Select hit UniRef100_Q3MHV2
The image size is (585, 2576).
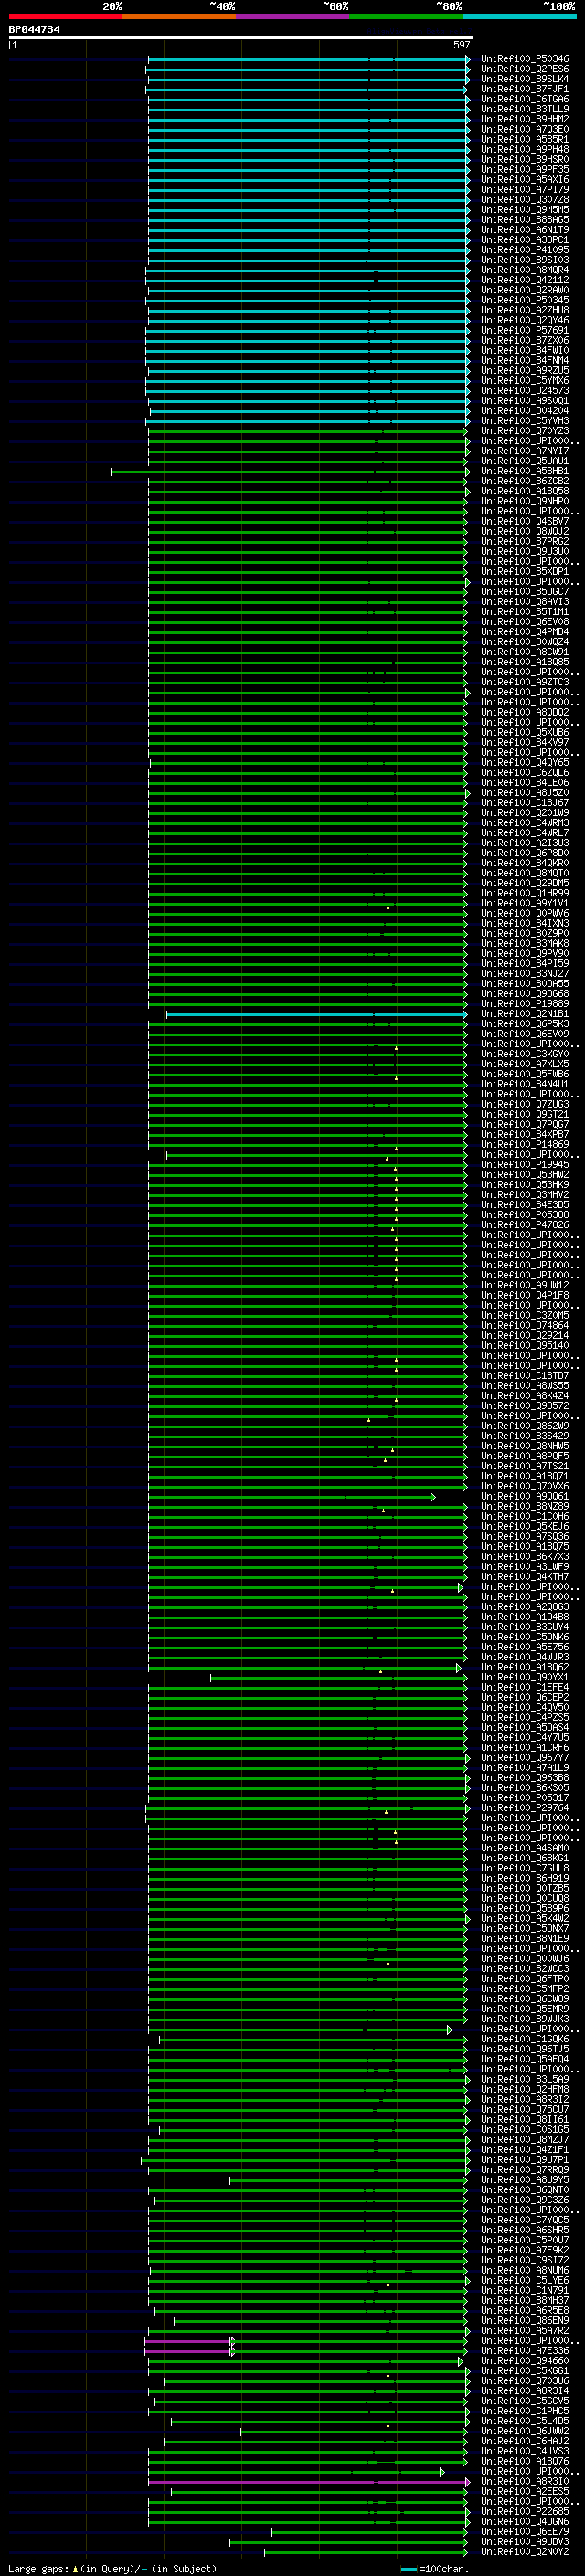point(525,1195)
